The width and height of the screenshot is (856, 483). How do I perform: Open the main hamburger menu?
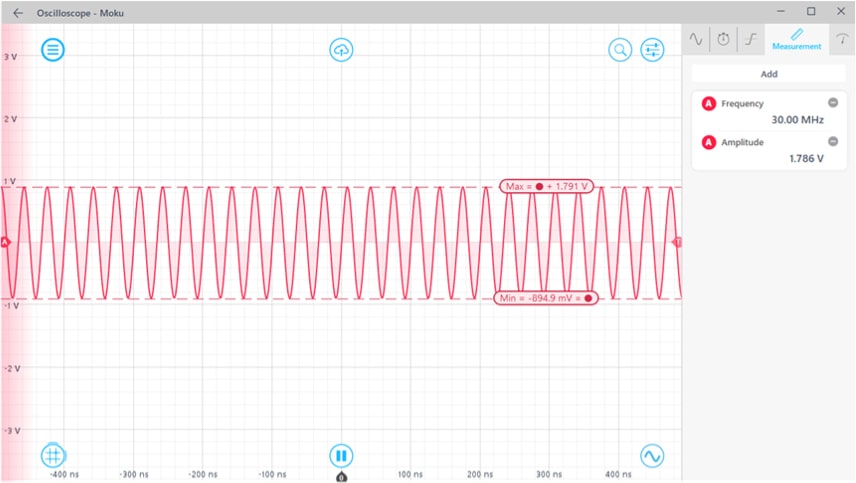tap(52, 50)
